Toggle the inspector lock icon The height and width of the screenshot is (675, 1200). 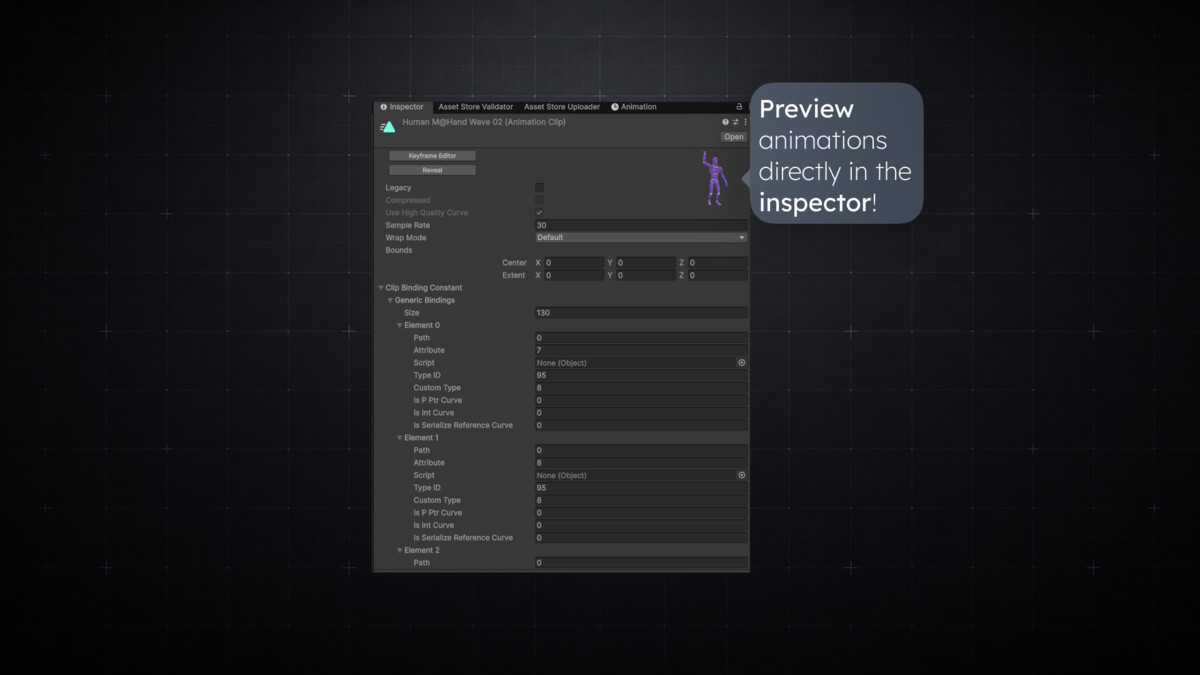(x=740, y=107)
